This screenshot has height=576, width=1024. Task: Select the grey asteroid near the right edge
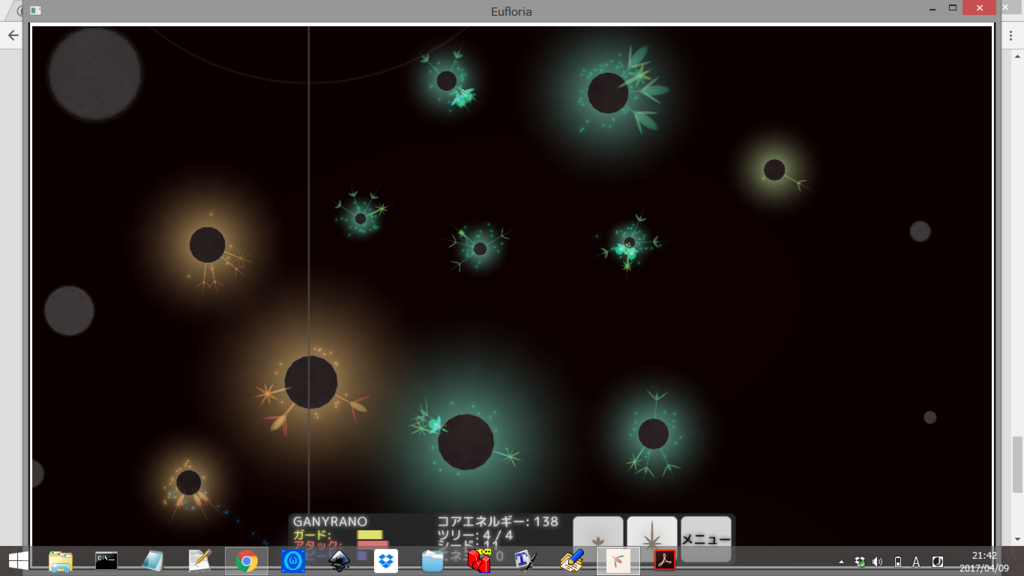[920, 231]
